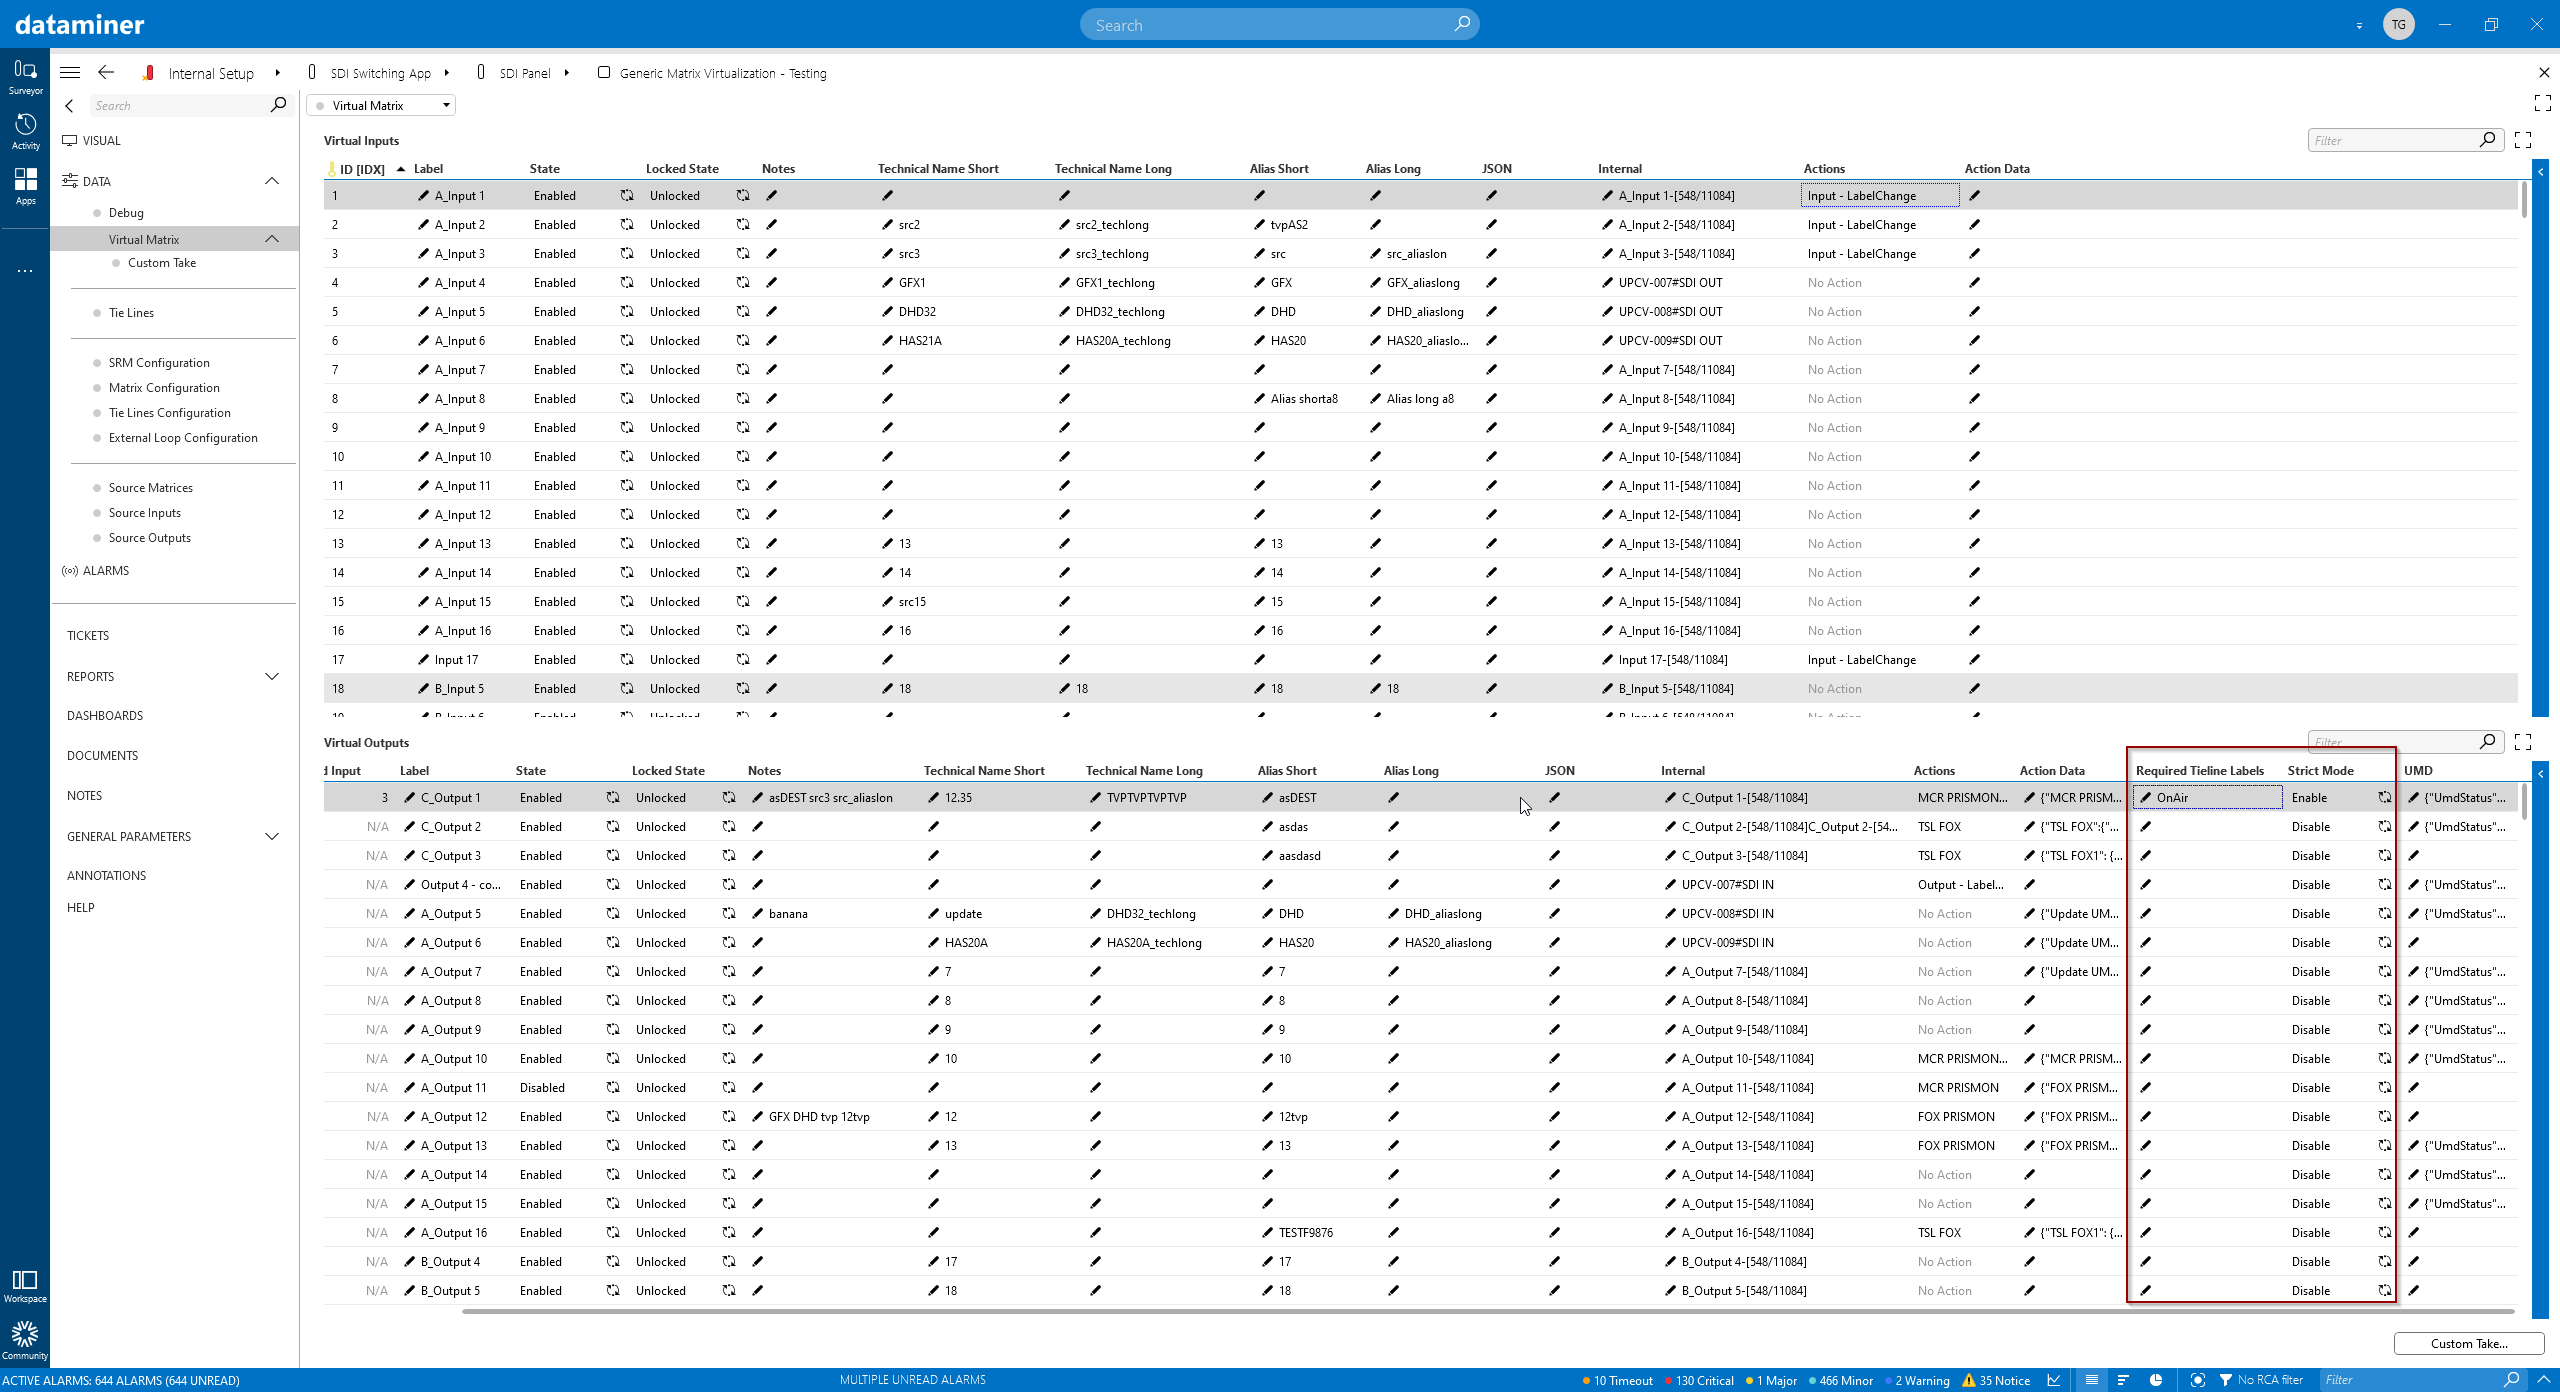Open the DASHBOARDS section
Viewport: 2560px width, 1392px height.
pos(105,716)
